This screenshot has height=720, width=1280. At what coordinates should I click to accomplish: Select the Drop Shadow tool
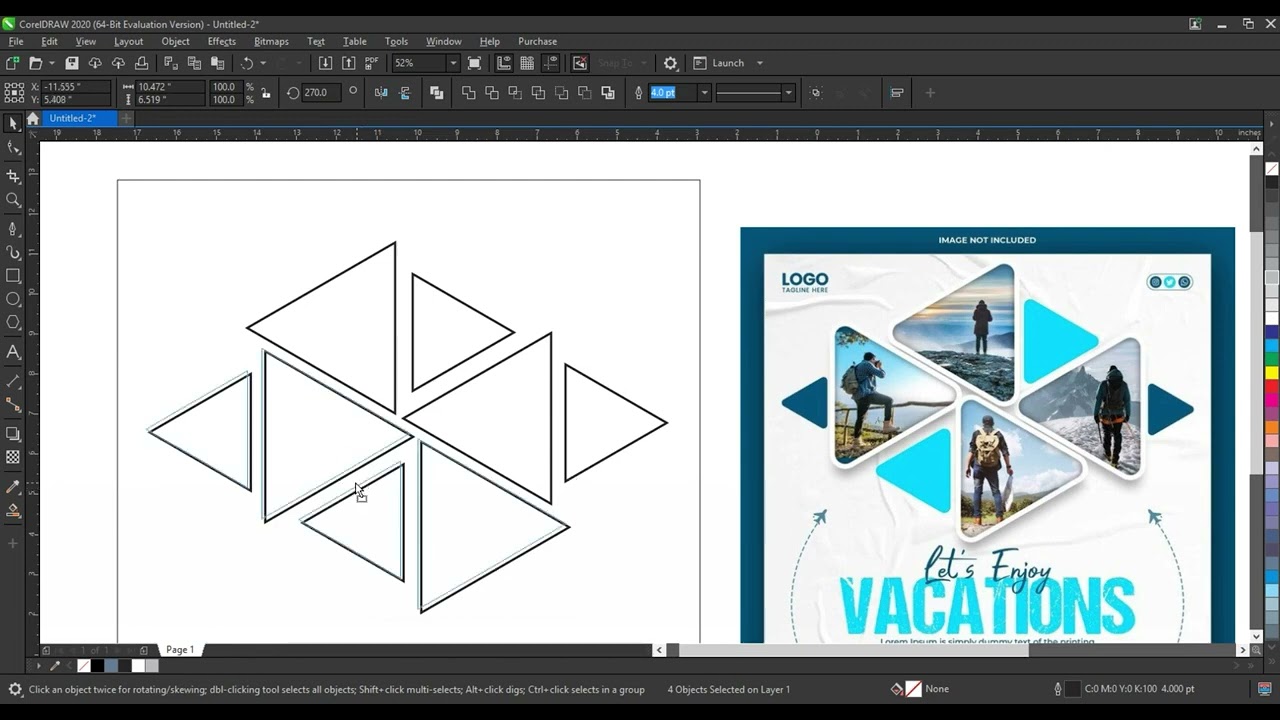pos(13,434)
